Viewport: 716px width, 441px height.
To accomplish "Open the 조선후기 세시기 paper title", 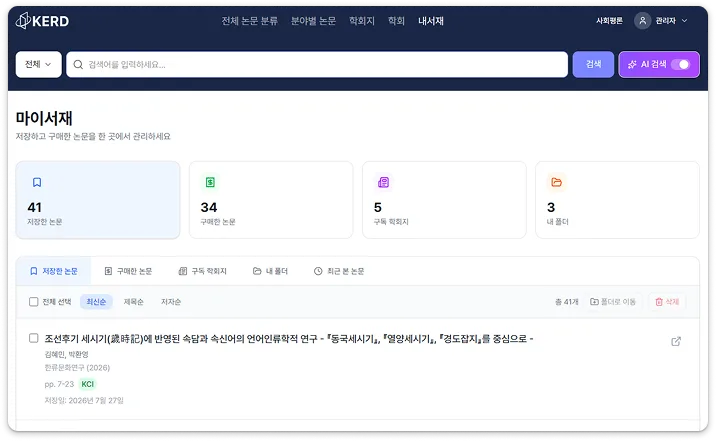I will click(x=289, y=339).
